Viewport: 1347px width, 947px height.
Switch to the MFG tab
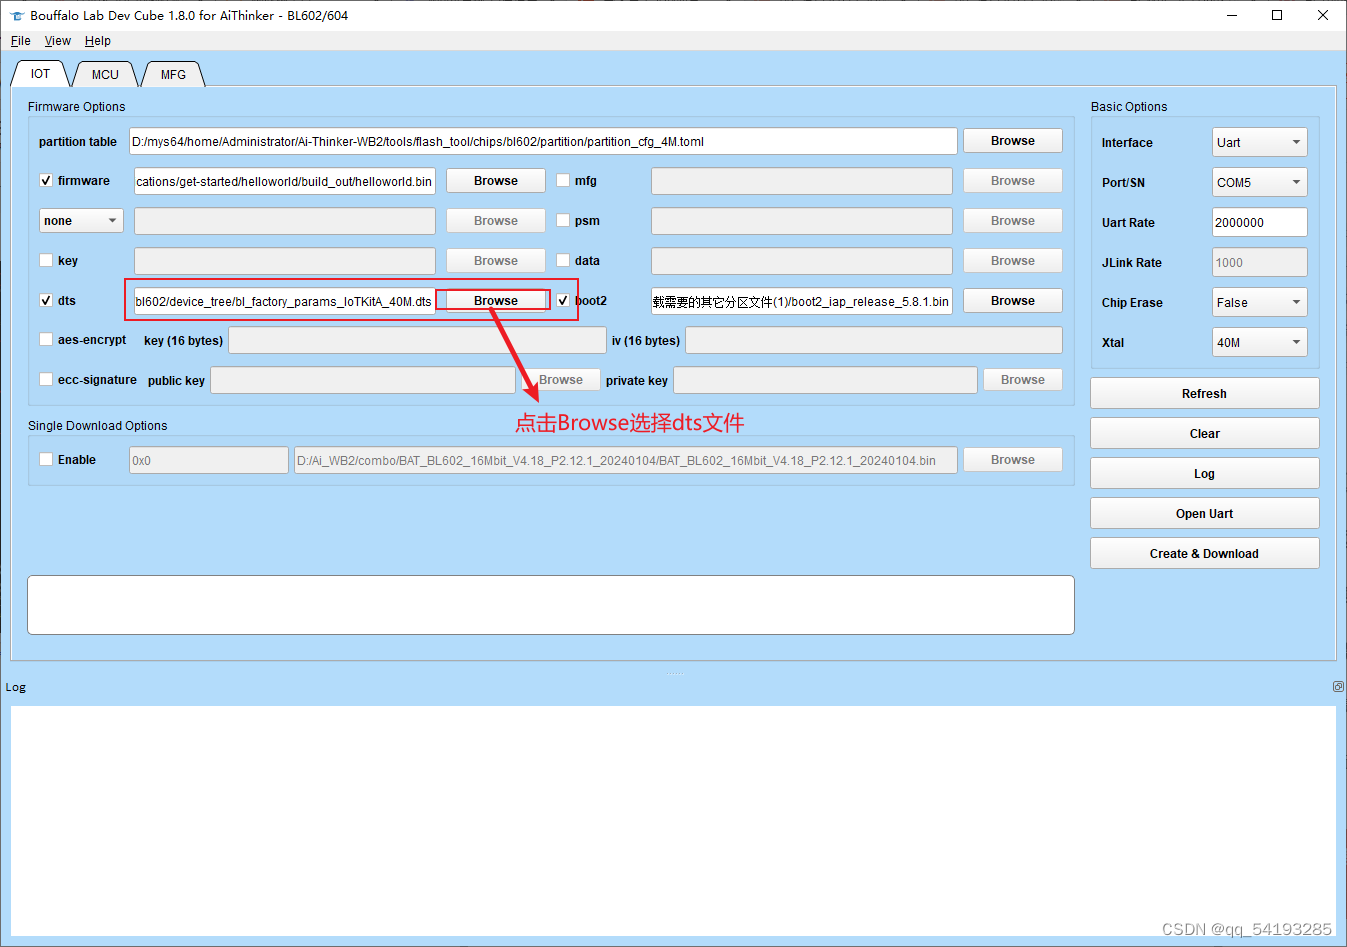[173, 75]
